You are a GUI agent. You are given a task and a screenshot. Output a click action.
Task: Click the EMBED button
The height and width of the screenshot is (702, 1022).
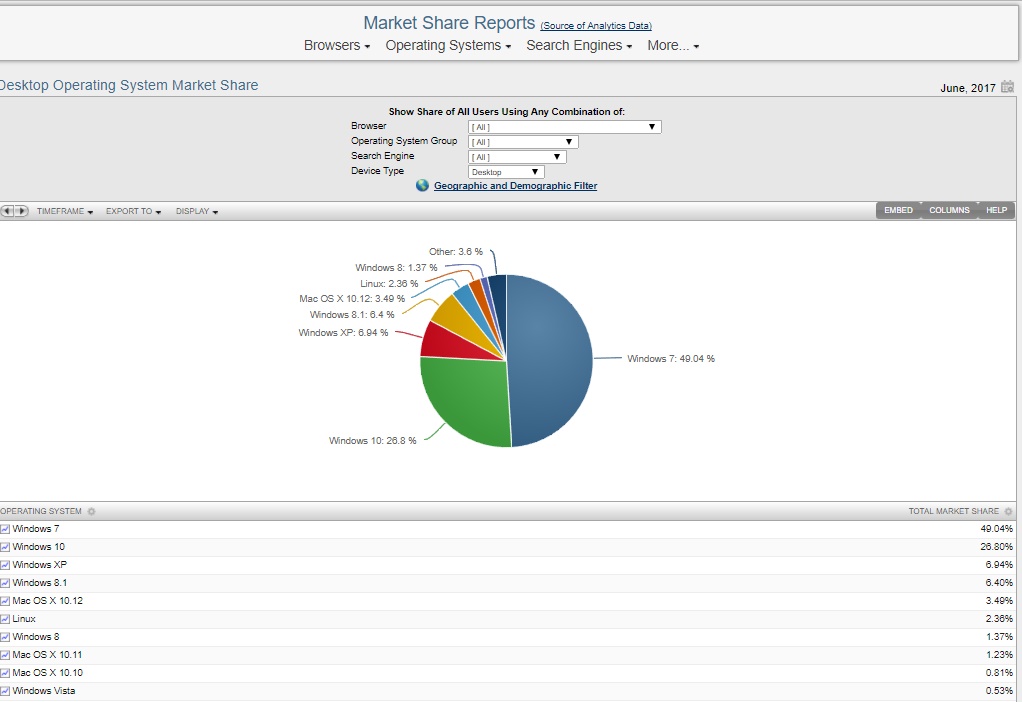coord(898,211)
